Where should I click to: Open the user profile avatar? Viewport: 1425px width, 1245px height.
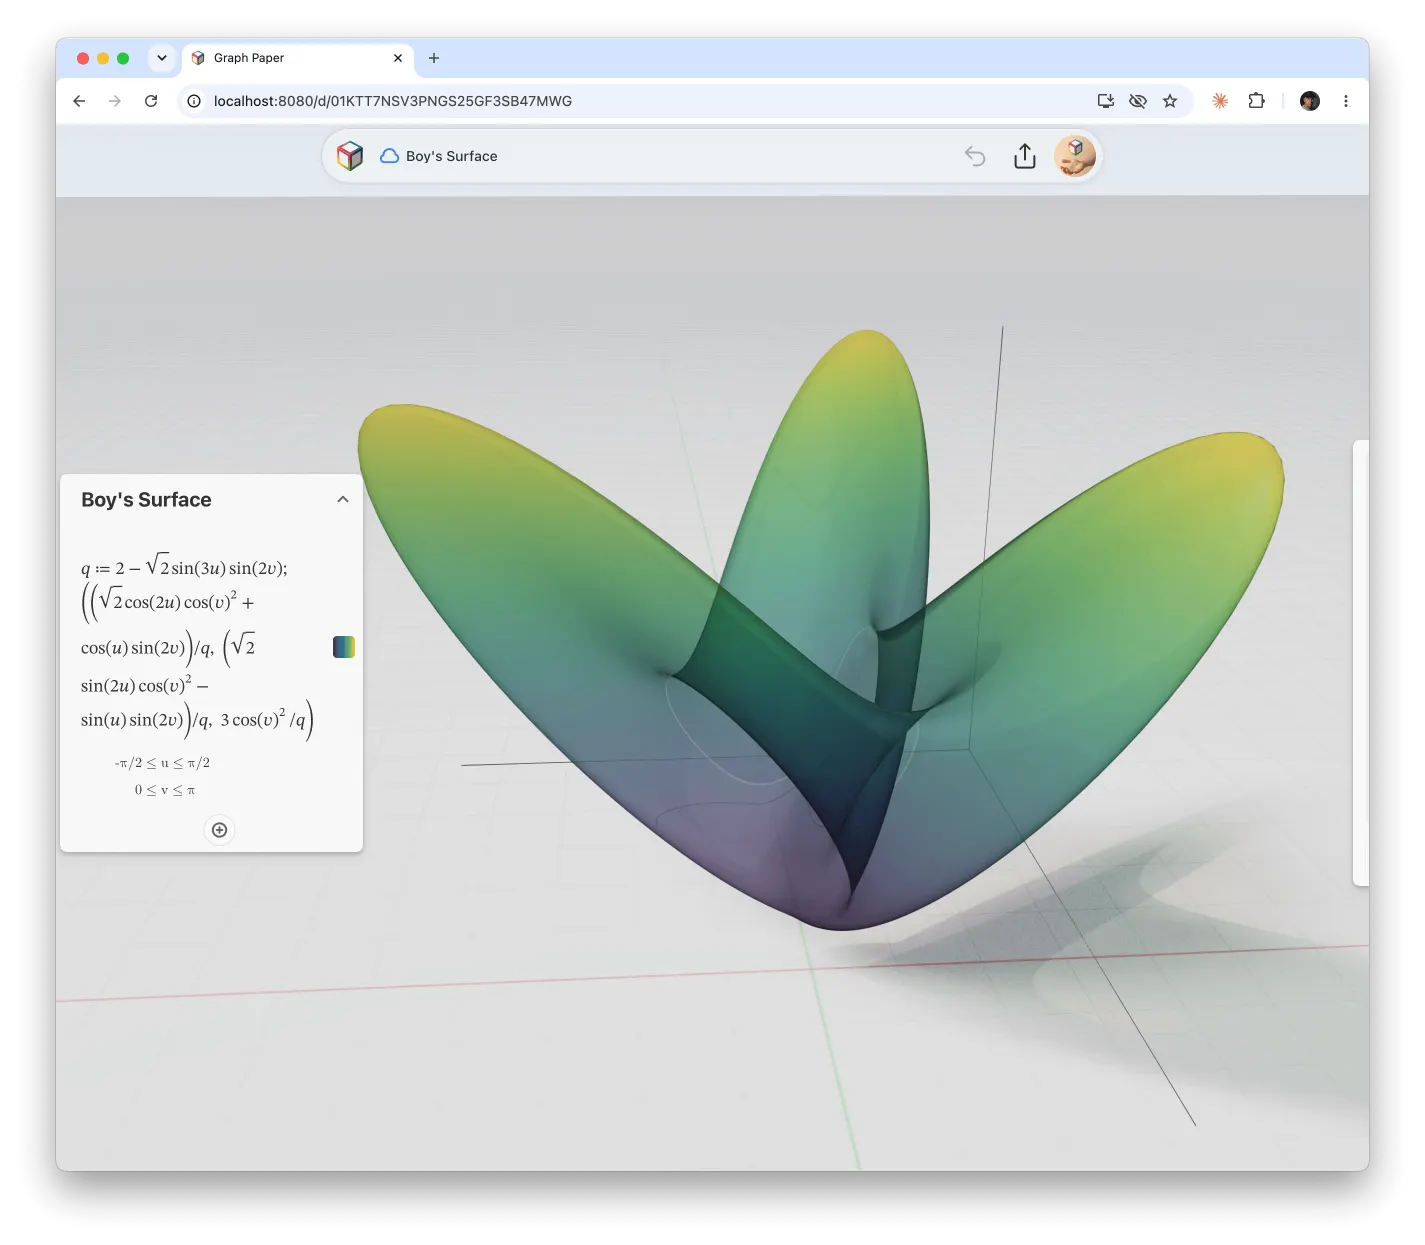pyautogui.click(x=1075, y=156)
